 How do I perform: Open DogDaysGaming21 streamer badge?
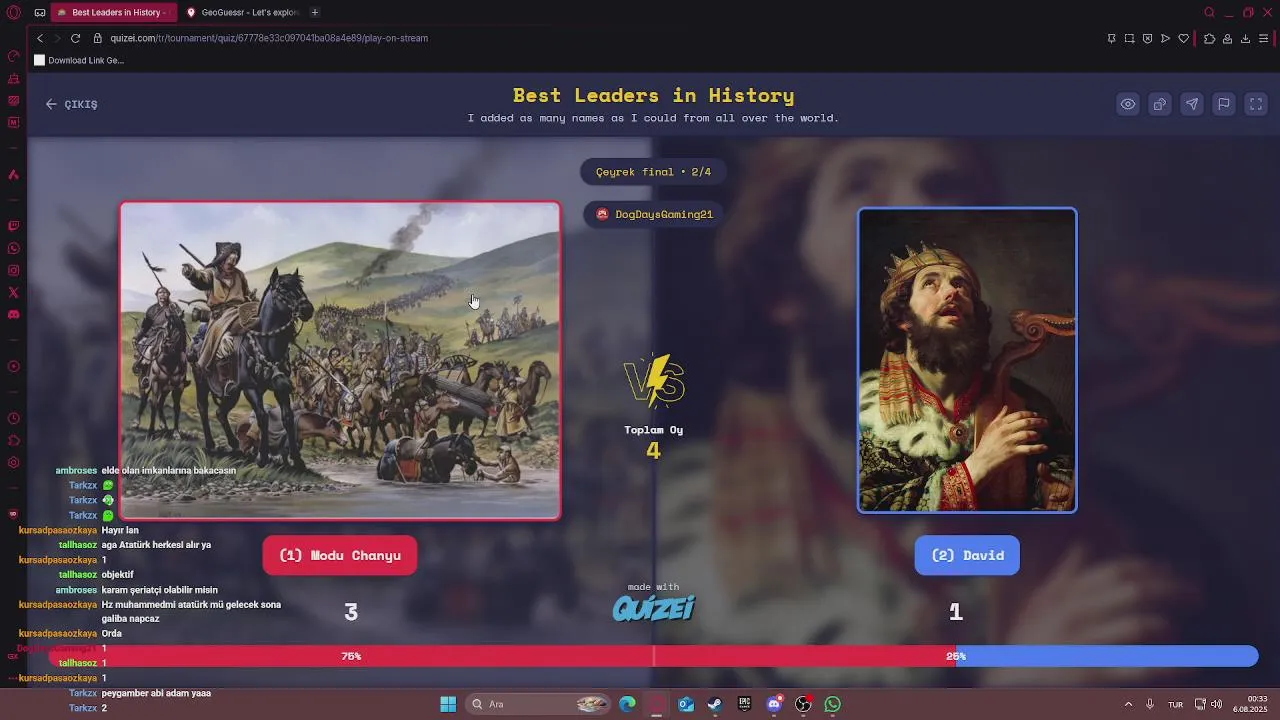(x=654, y=214)
